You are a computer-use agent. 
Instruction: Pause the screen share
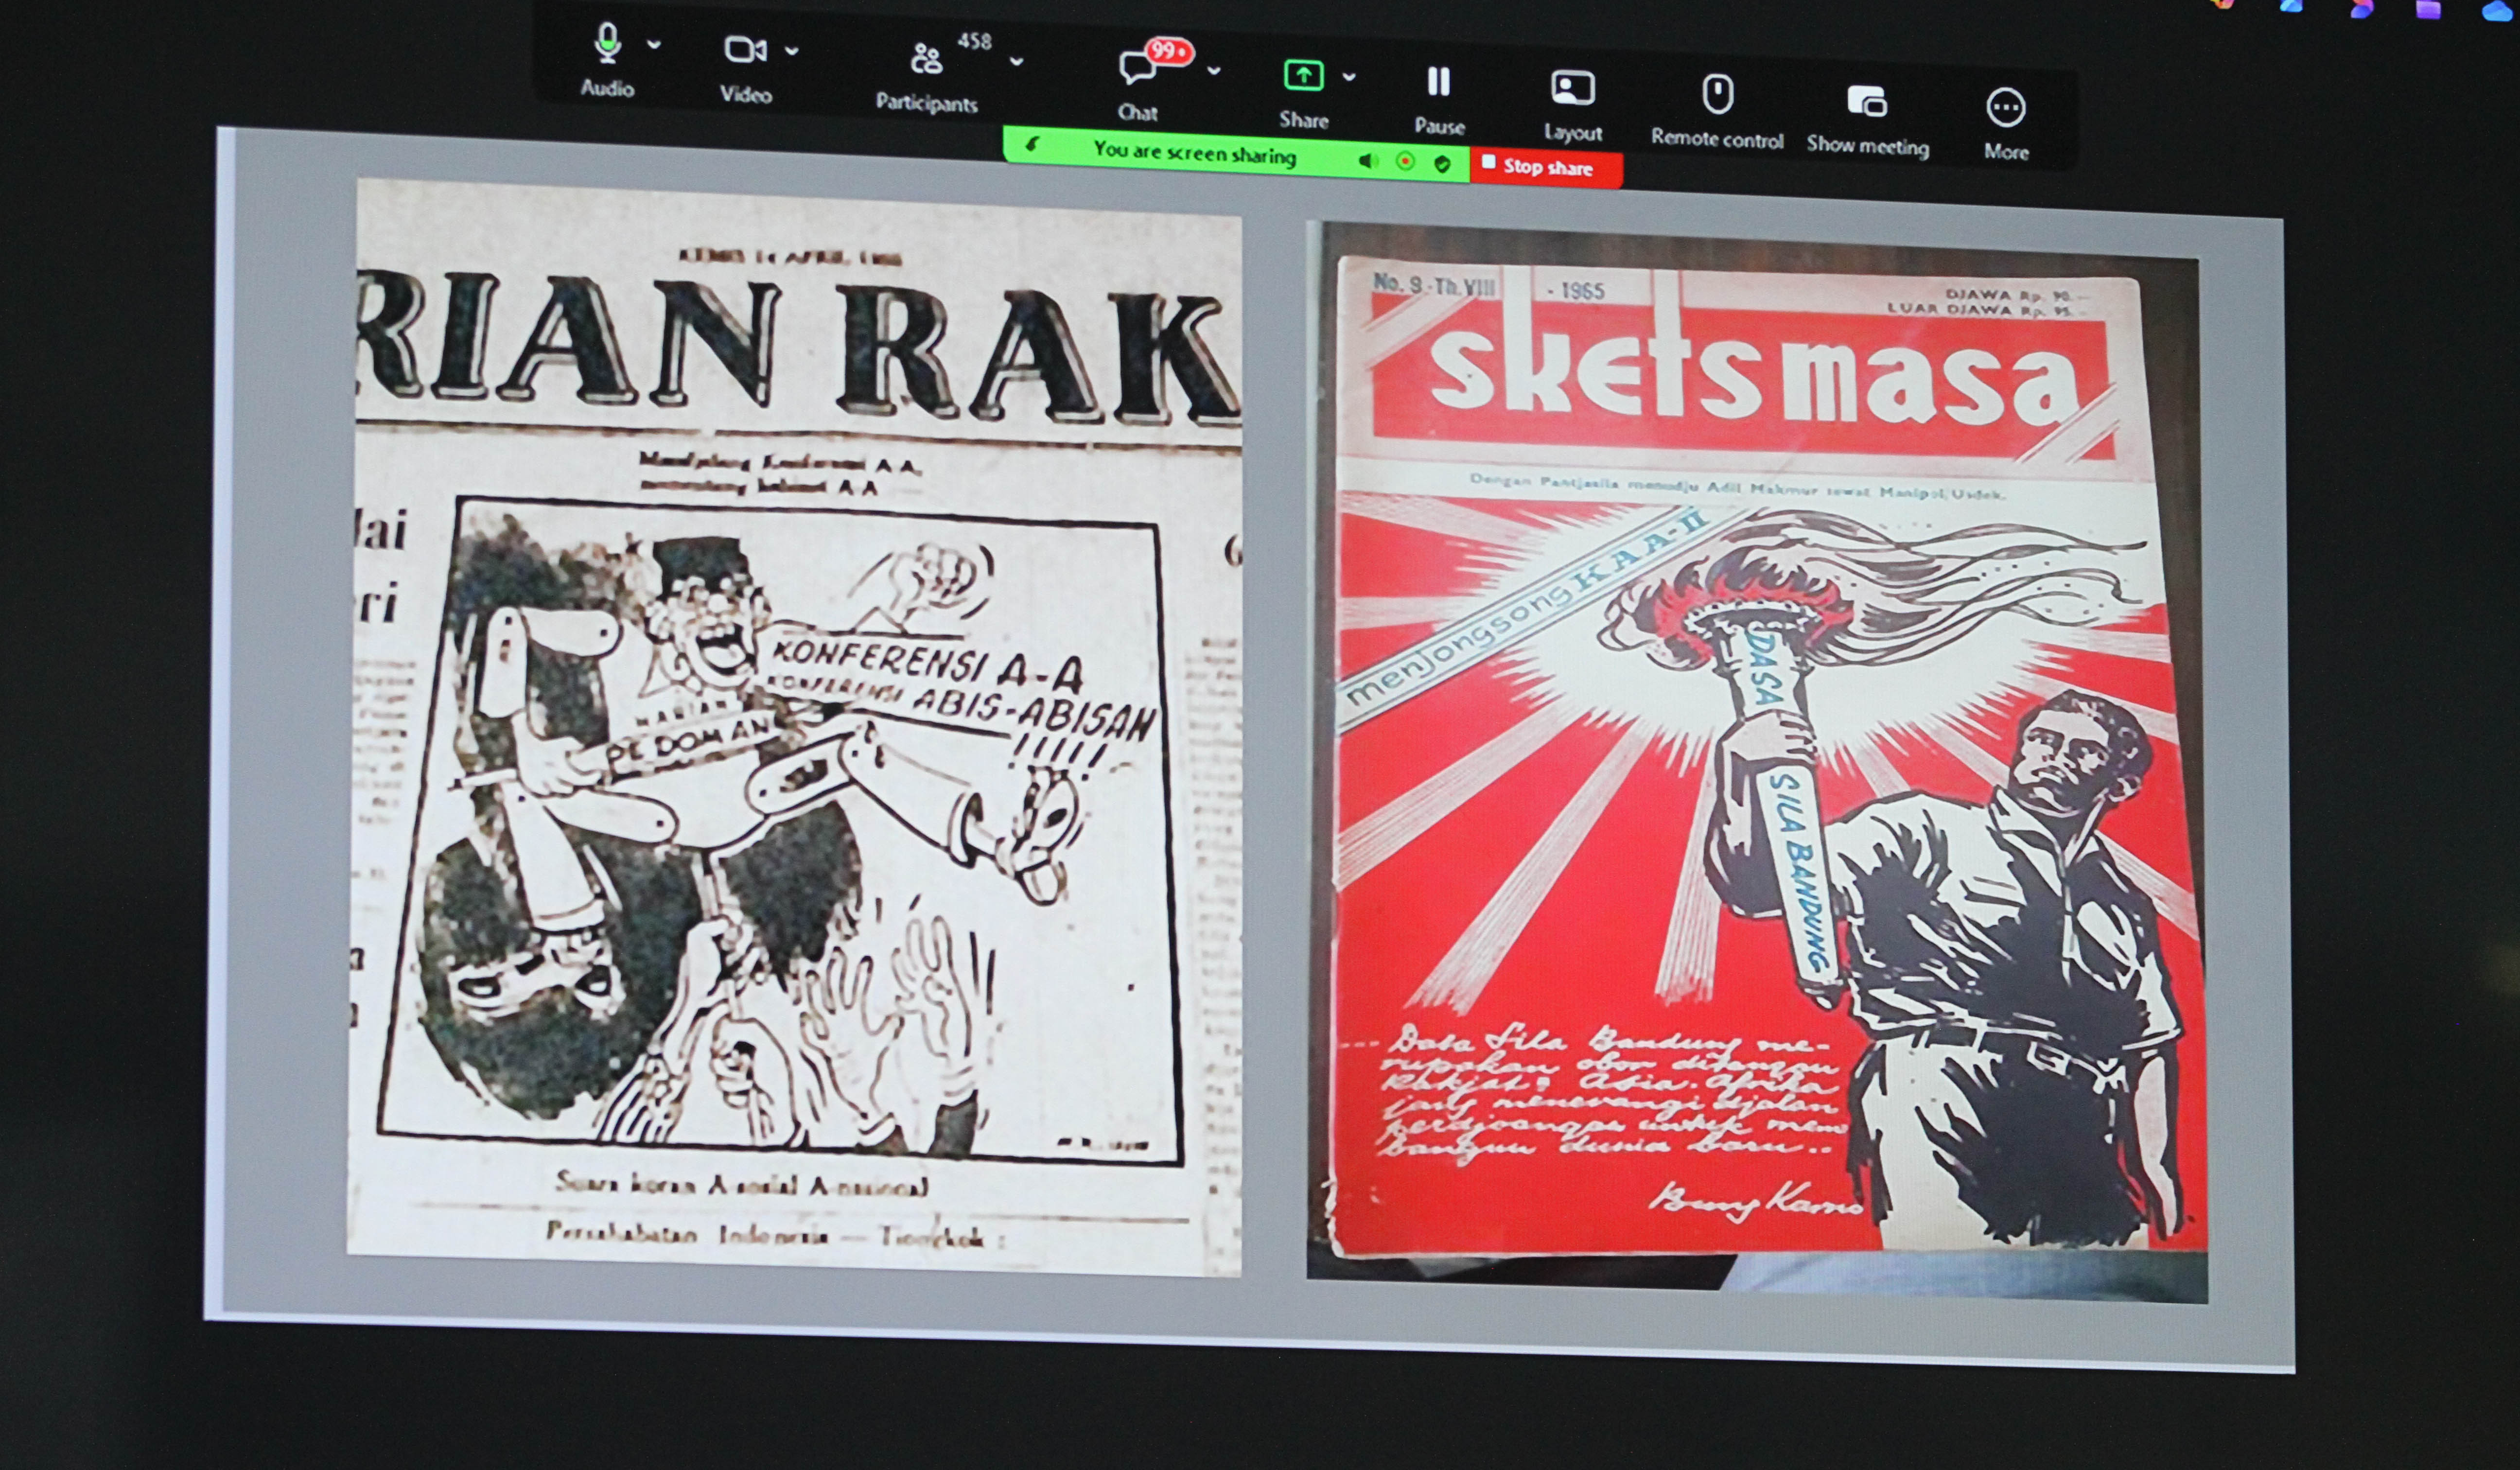pyautogui.click(x=1439, y=82)
